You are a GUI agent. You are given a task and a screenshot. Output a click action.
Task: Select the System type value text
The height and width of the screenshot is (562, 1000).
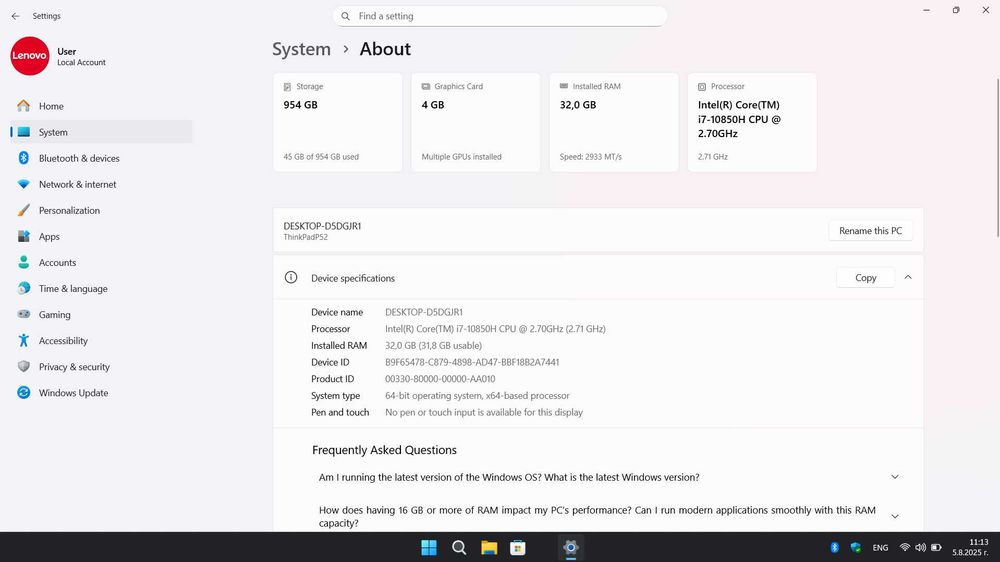477,396
